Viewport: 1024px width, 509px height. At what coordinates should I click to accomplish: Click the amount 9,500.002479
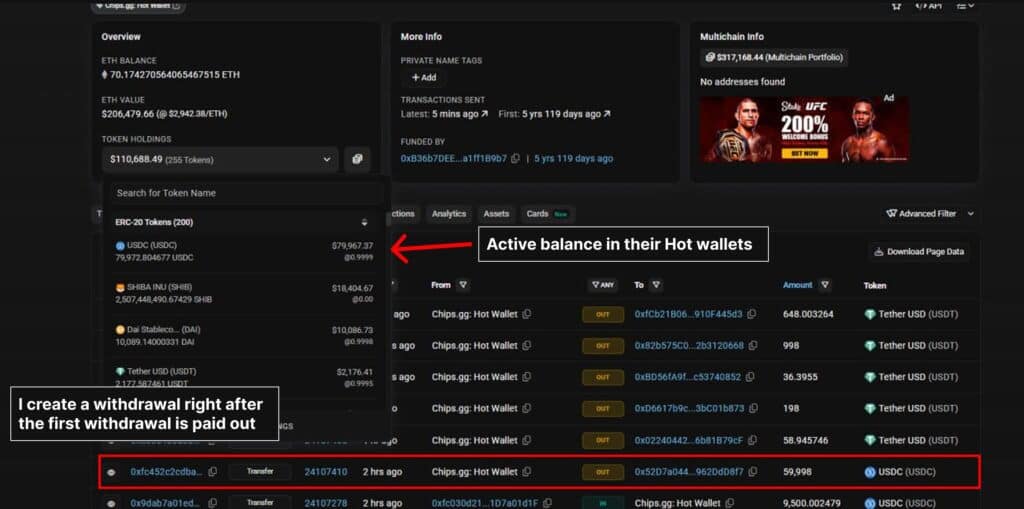pyautogui.click(x=810, y=503)
